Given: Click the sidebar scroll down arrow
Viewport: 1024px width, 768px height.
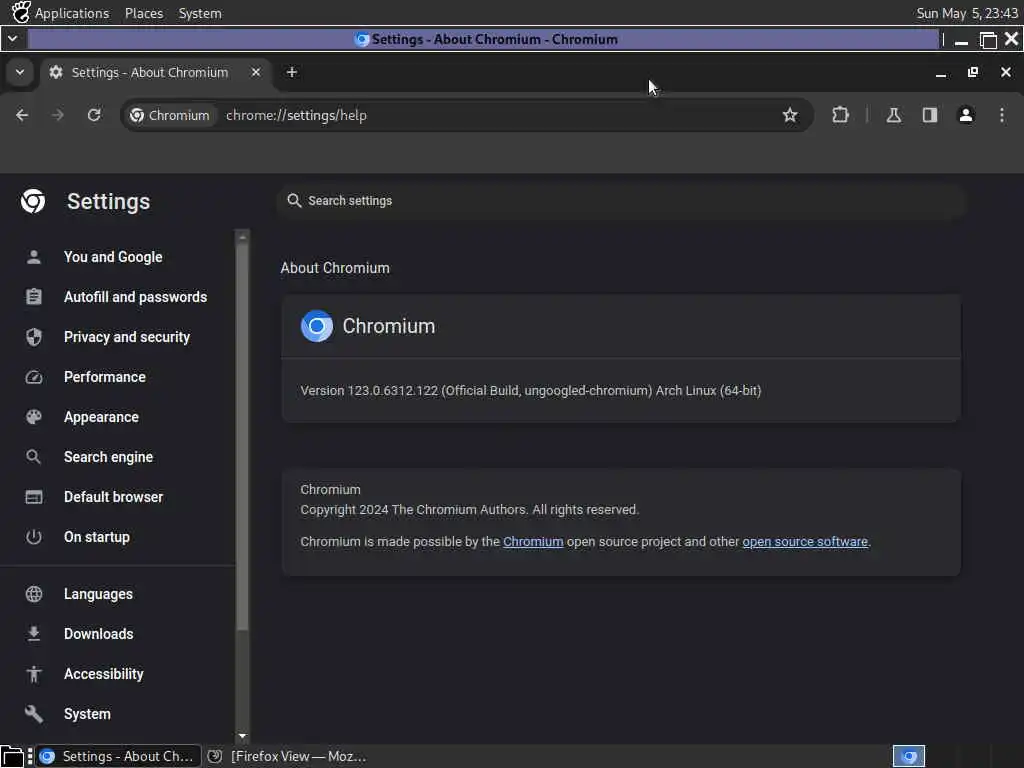Looking at the screenshot, I should (242, 736).
